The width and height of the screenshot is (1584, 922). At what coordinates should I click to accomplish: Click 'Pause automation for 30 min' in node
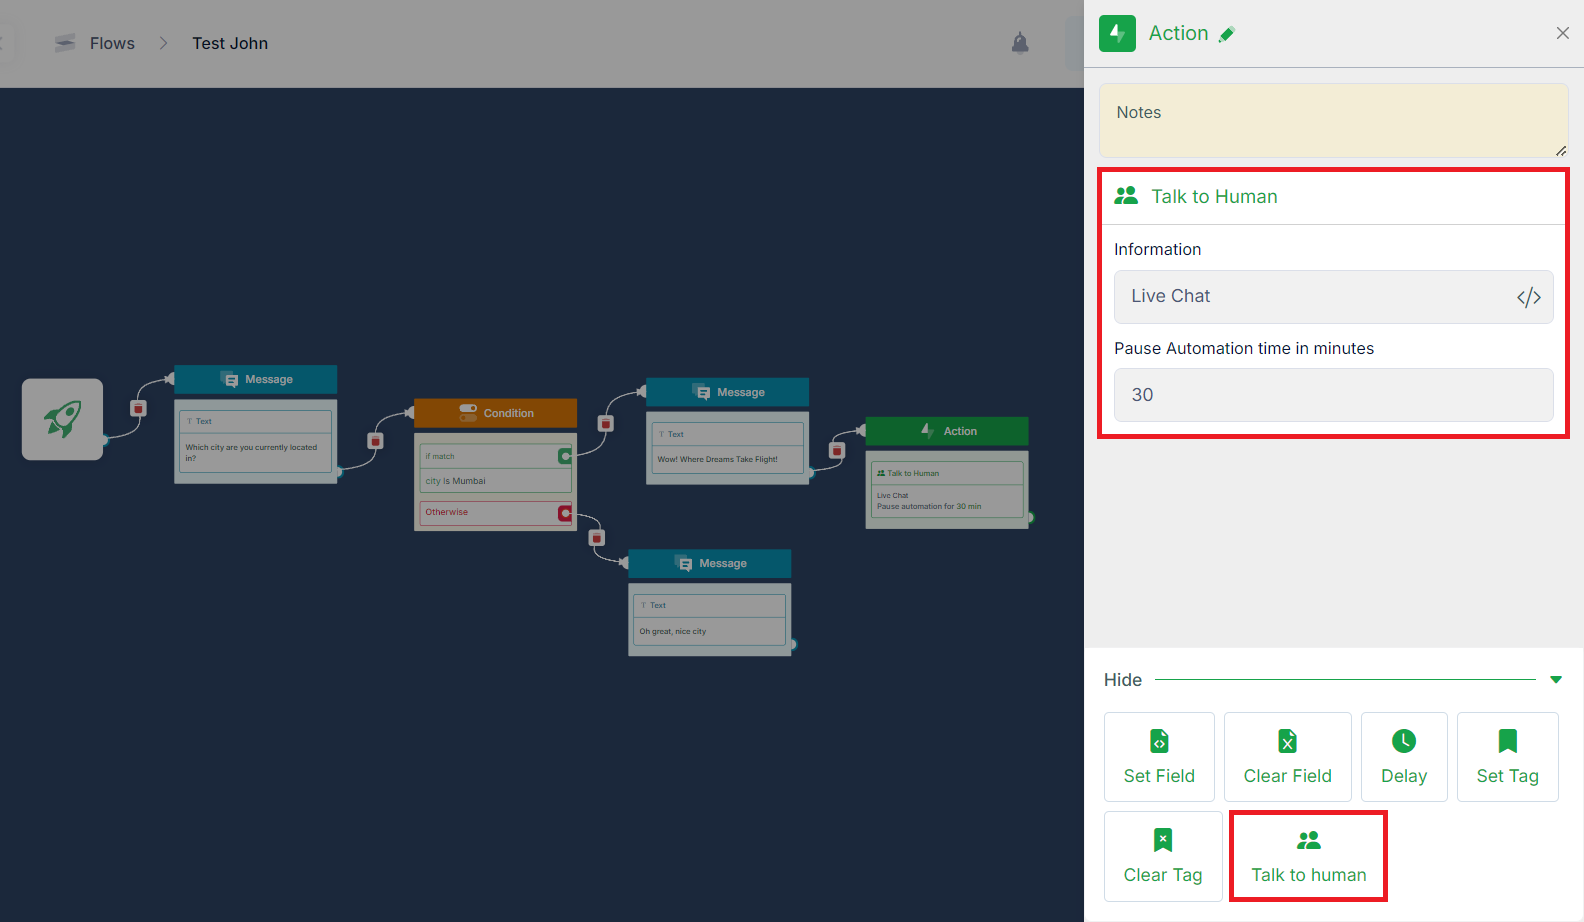pyautogui.click(x=929, y=506)
